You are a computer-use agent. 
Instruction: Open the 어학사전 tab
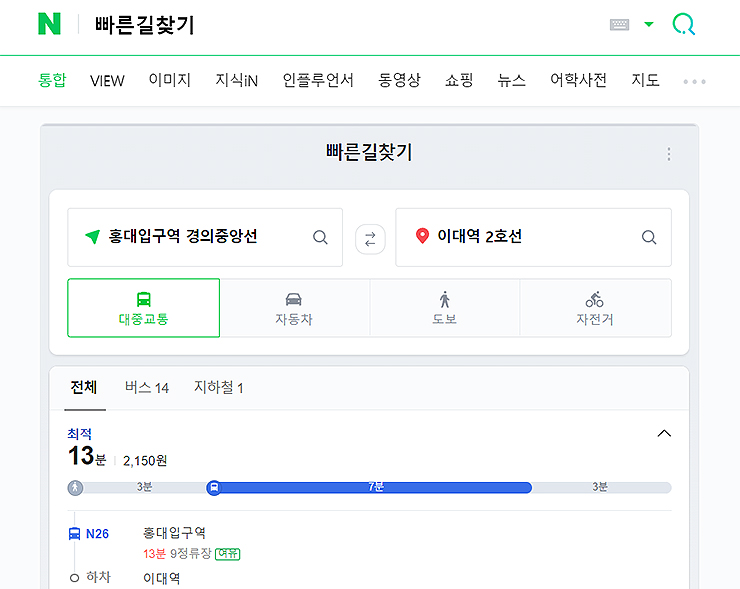coord(578,80)
